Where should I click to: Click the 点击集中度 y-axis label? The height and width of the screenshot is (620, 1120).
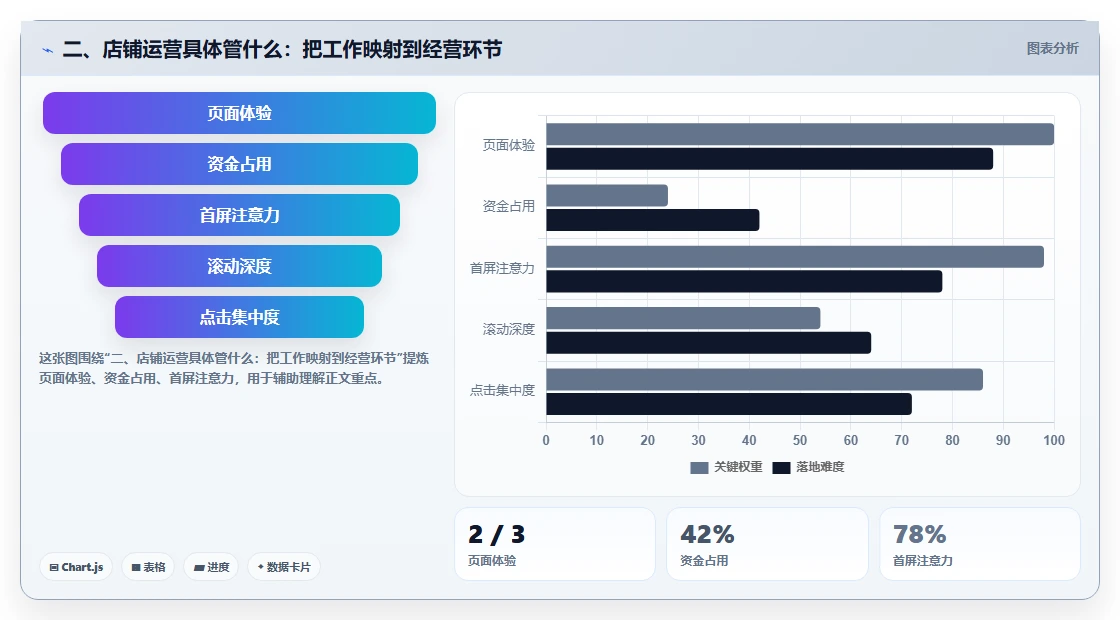point(502,391)
